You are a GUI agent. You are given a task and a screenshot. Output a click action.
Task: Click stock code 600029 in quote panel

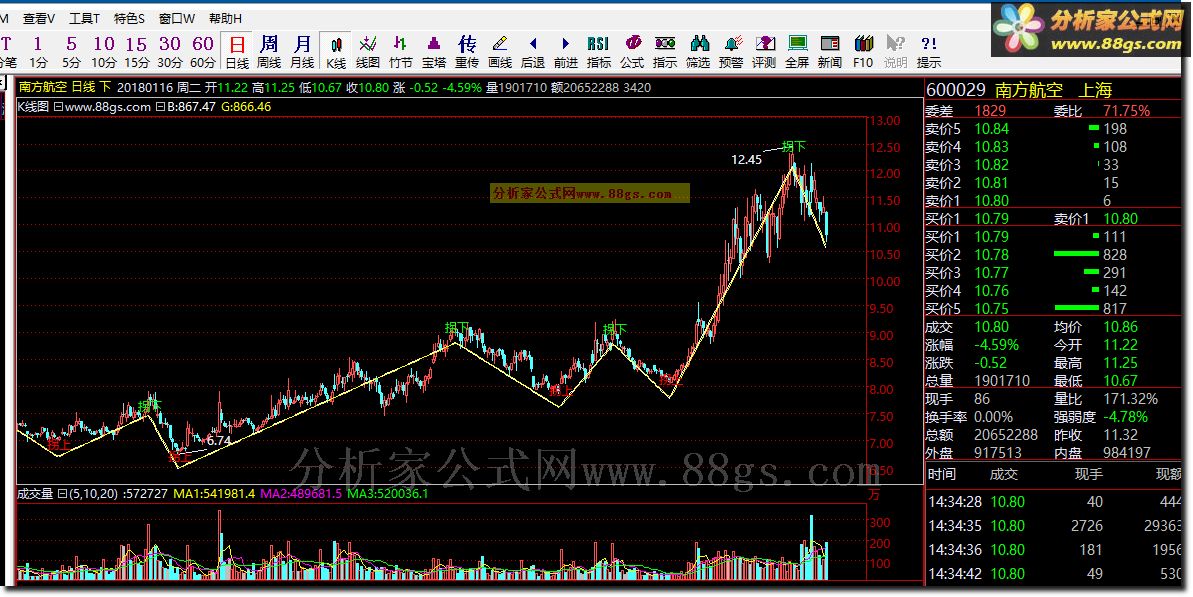pyautogui.click(x=956, y=91)
